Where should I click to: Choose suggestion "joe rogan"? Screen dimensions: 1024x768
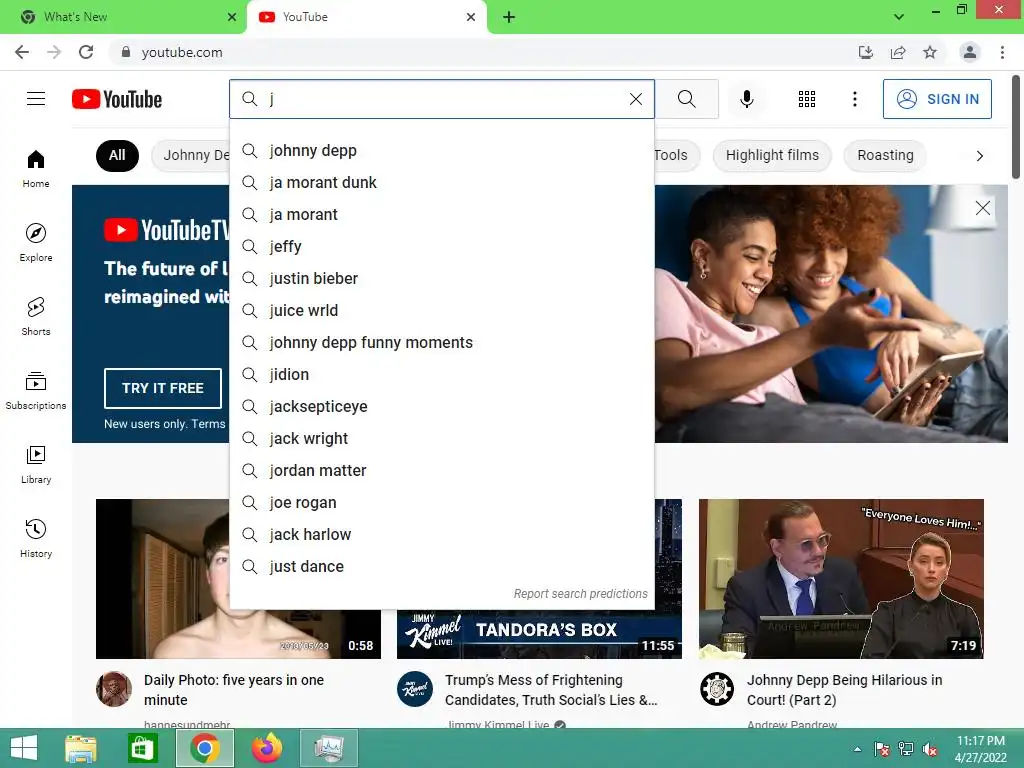click(441, 503)
